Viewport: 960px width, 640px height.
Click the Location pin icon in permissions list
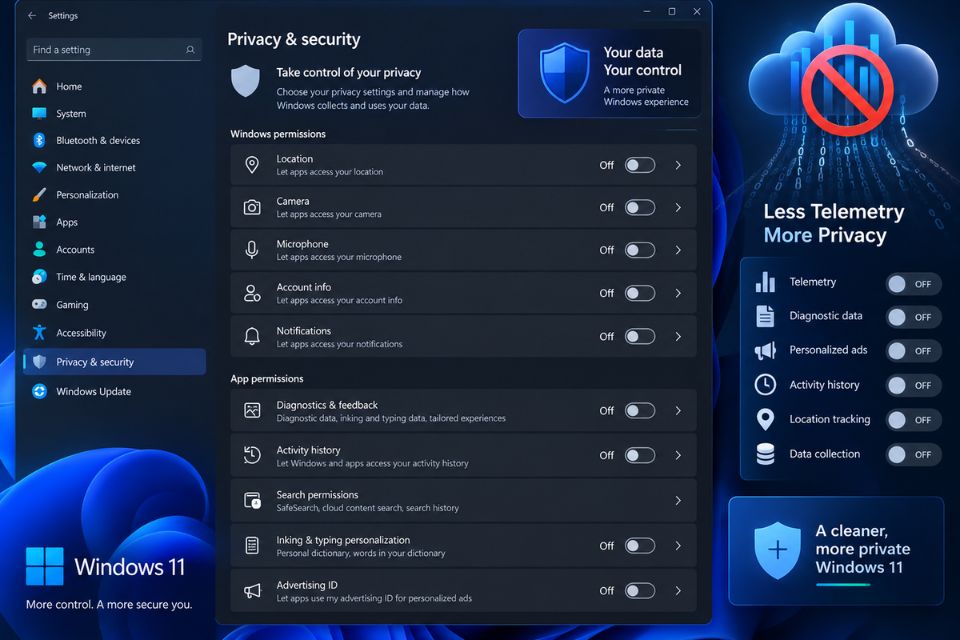252,165
